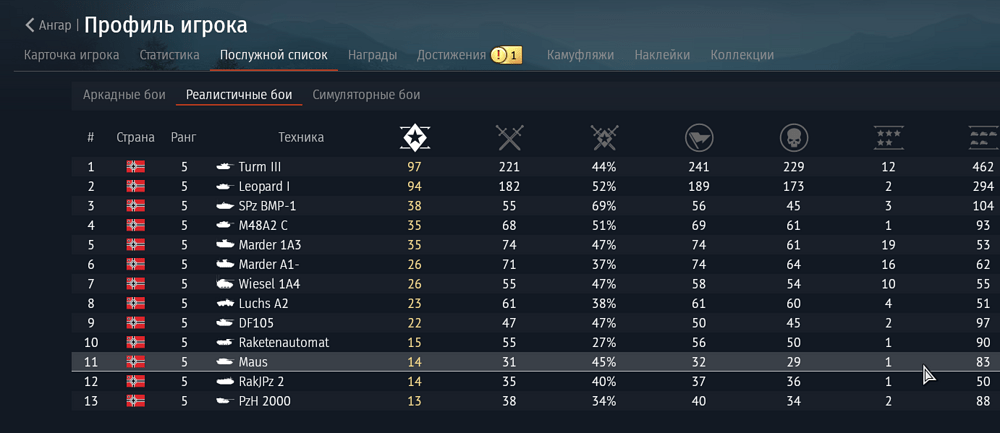Sort the table by Техника header
Image resolution: width=1000 pixels, height=433 pixels.
pos(300,137)
